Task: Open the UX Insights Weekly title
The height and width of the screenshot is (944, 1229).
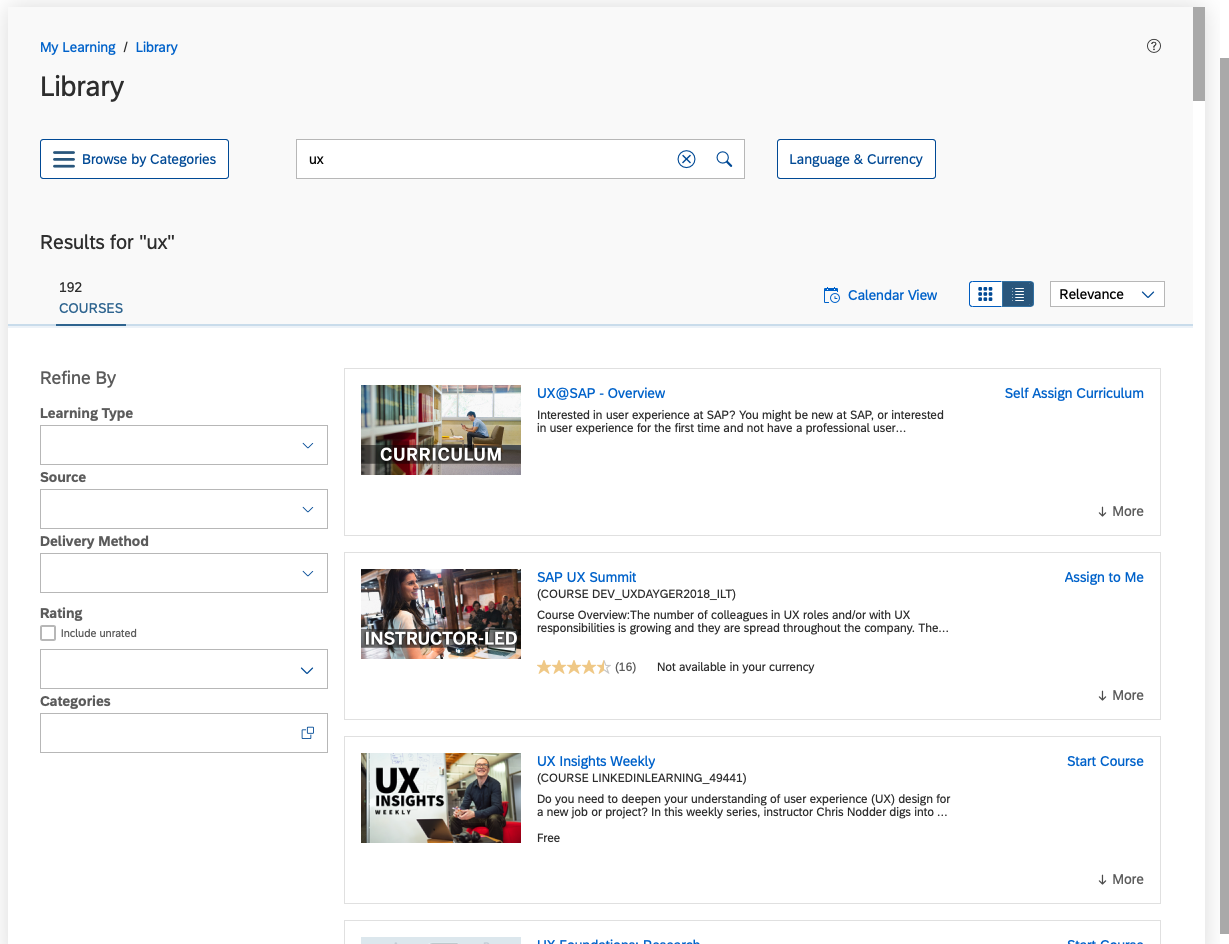Action: [596, 761]
